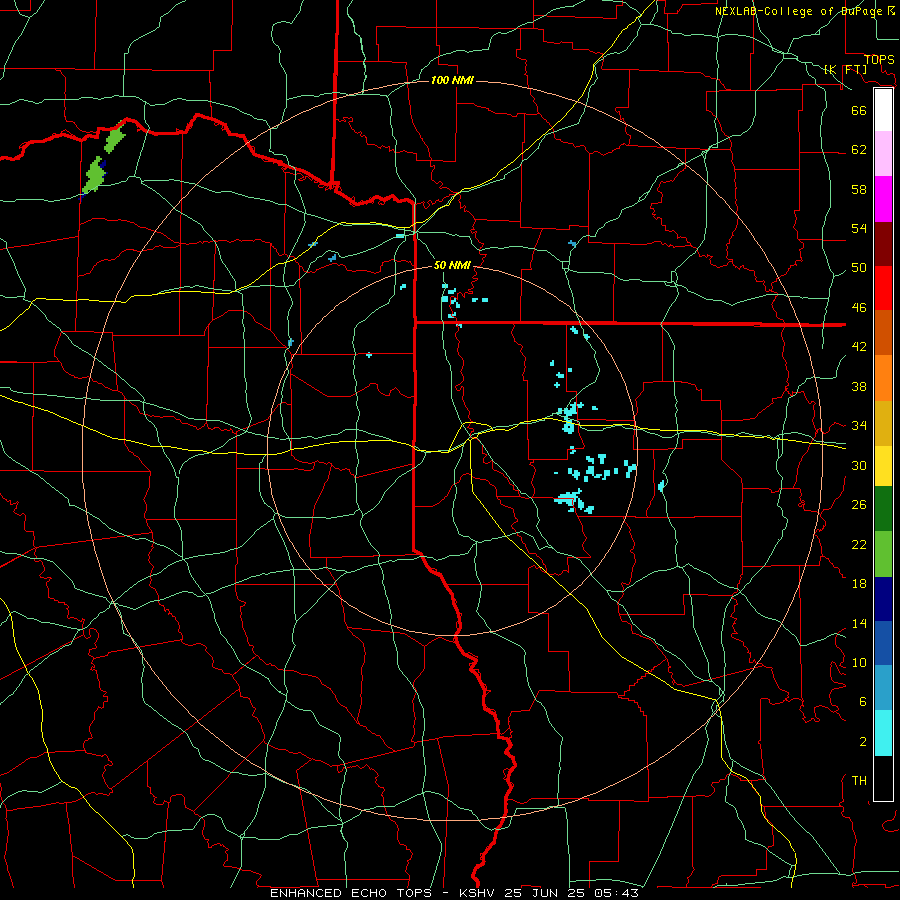Click the dark green 26 kft legend band
The height and width of the screenshot is (900, 900).
pos(883,509)
